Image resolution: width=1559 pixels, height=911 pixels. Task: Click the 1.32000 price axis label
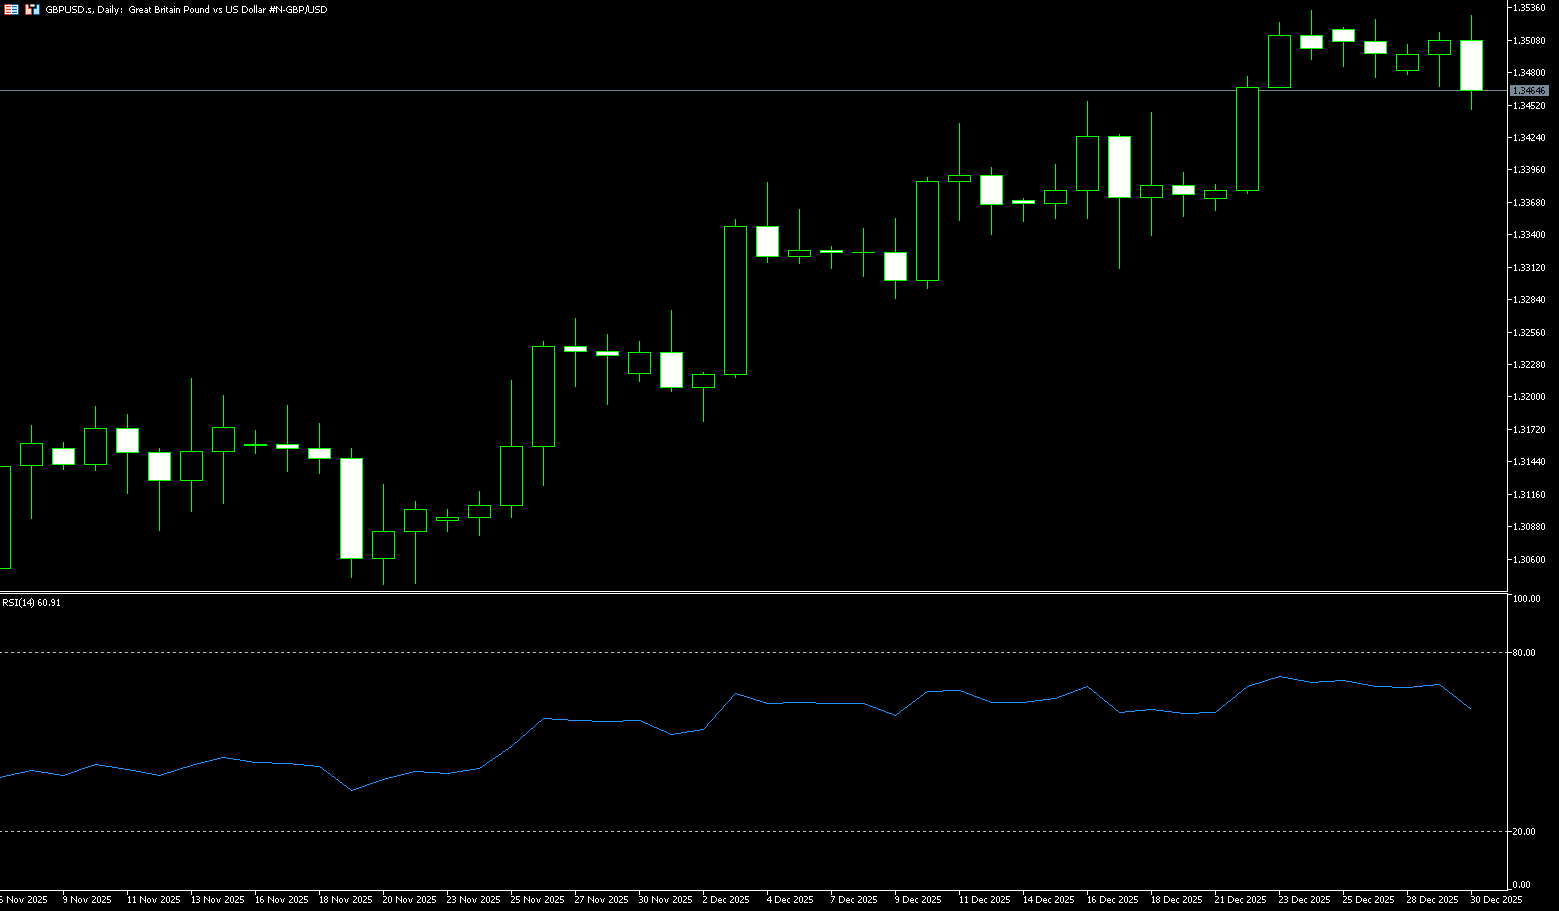[x=1530, y=397]
